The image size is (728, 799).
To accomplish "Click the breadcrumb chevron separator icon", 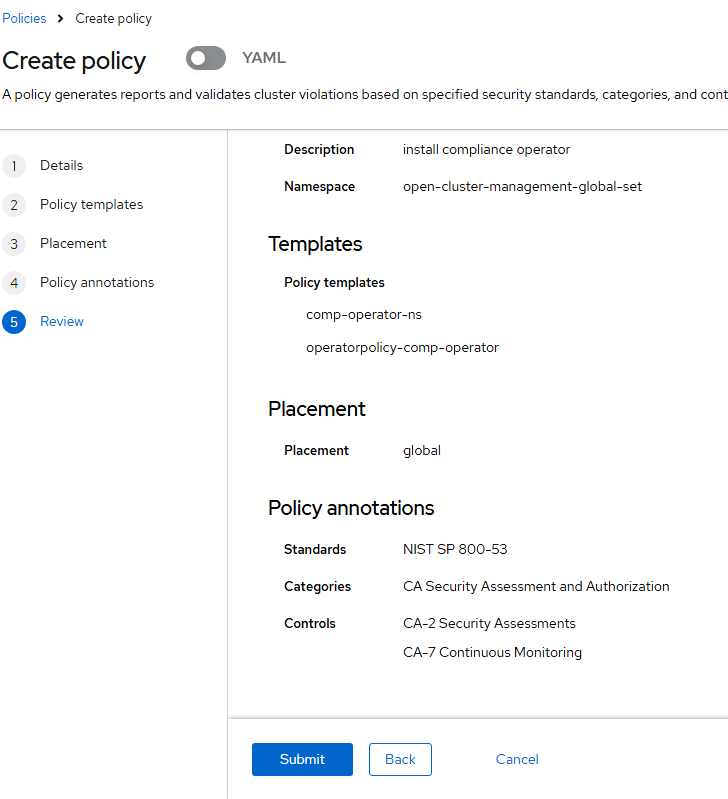I will (61, 18).
